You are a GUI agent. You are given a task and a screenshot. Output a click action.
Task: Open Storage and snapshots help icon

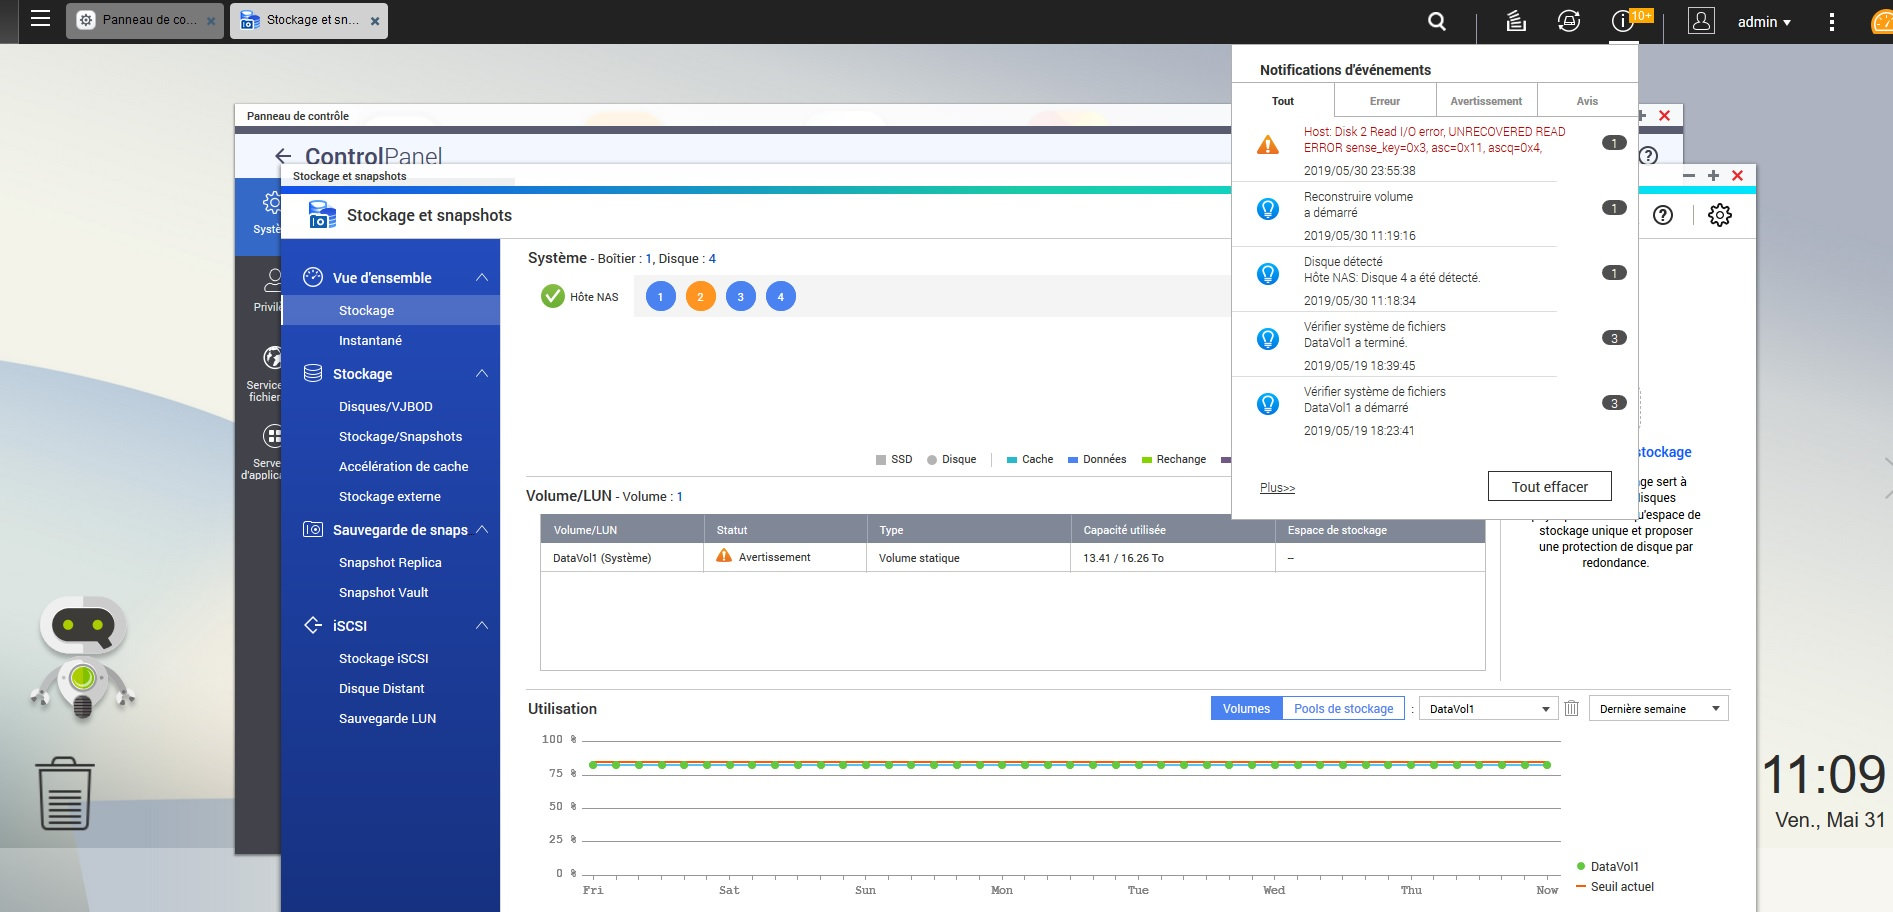click(1662, 215)
